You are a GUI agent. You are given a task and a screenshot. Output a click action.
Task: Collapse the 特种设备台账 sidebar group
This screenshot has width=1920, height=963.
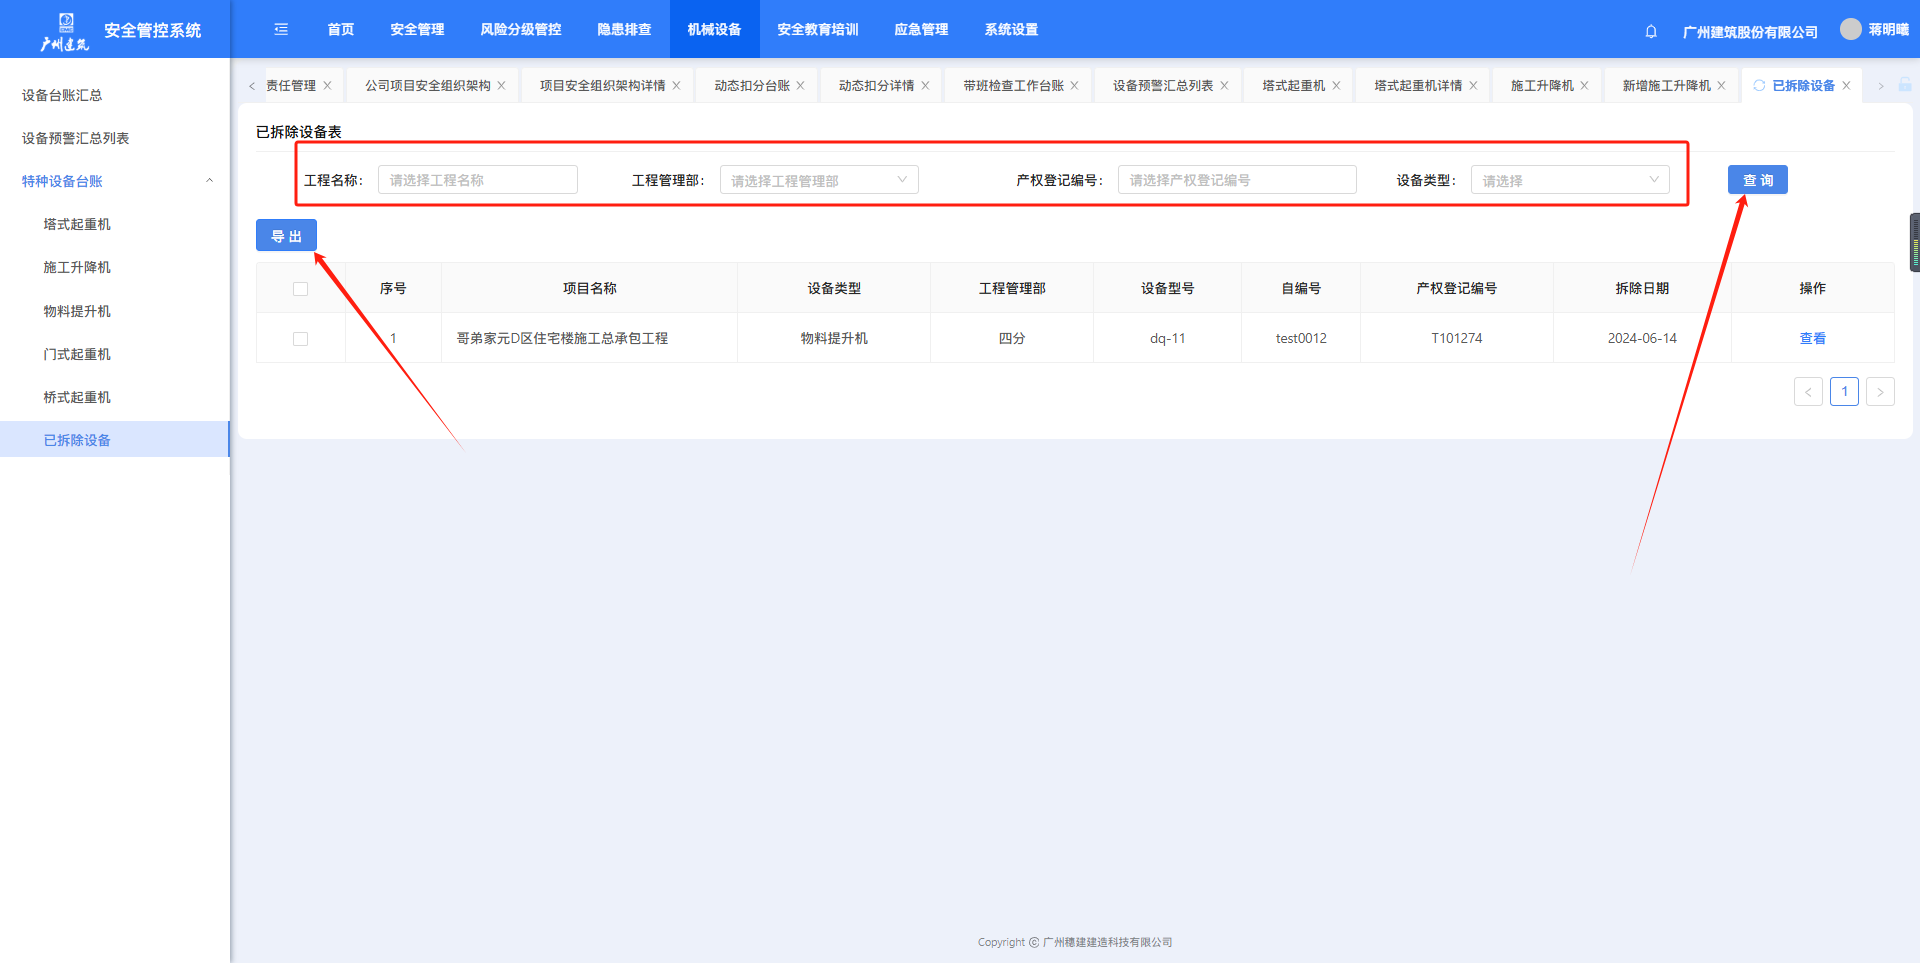(x=209, y=181)
